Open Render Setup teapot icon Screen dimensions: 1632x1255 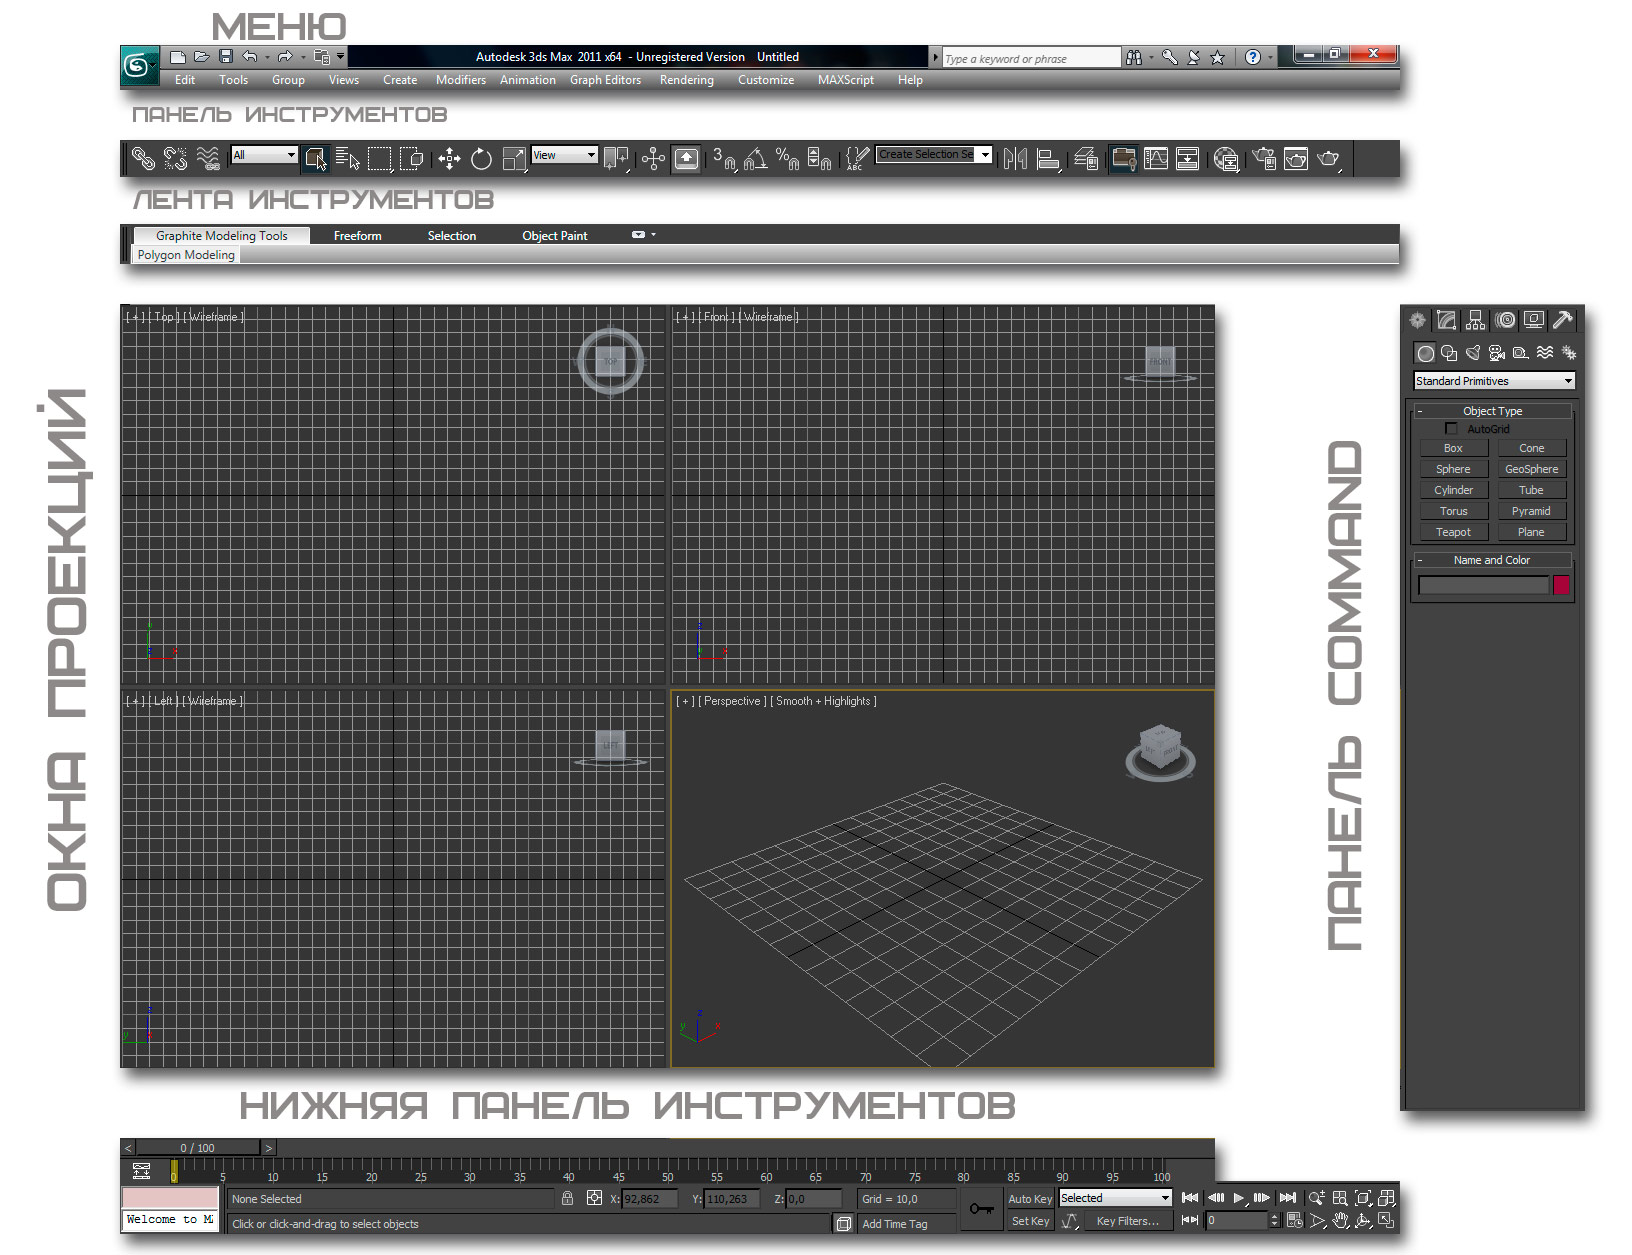pos(1264,158)
